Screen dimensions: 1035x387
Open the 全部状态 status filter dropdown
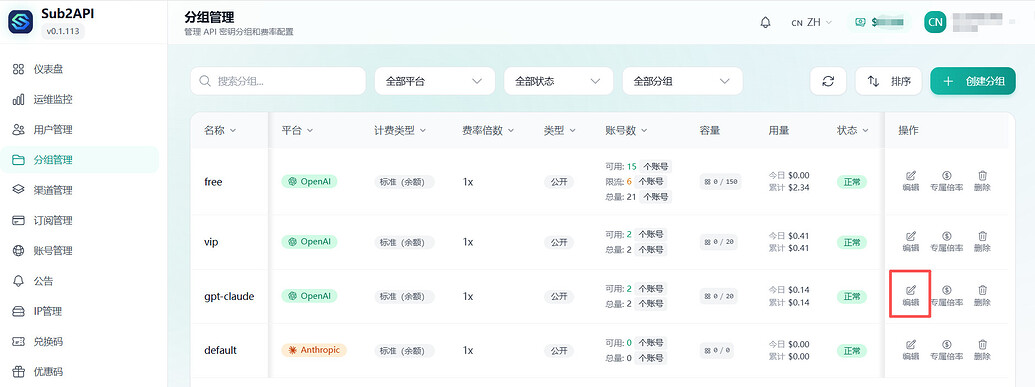coord(558,81)
